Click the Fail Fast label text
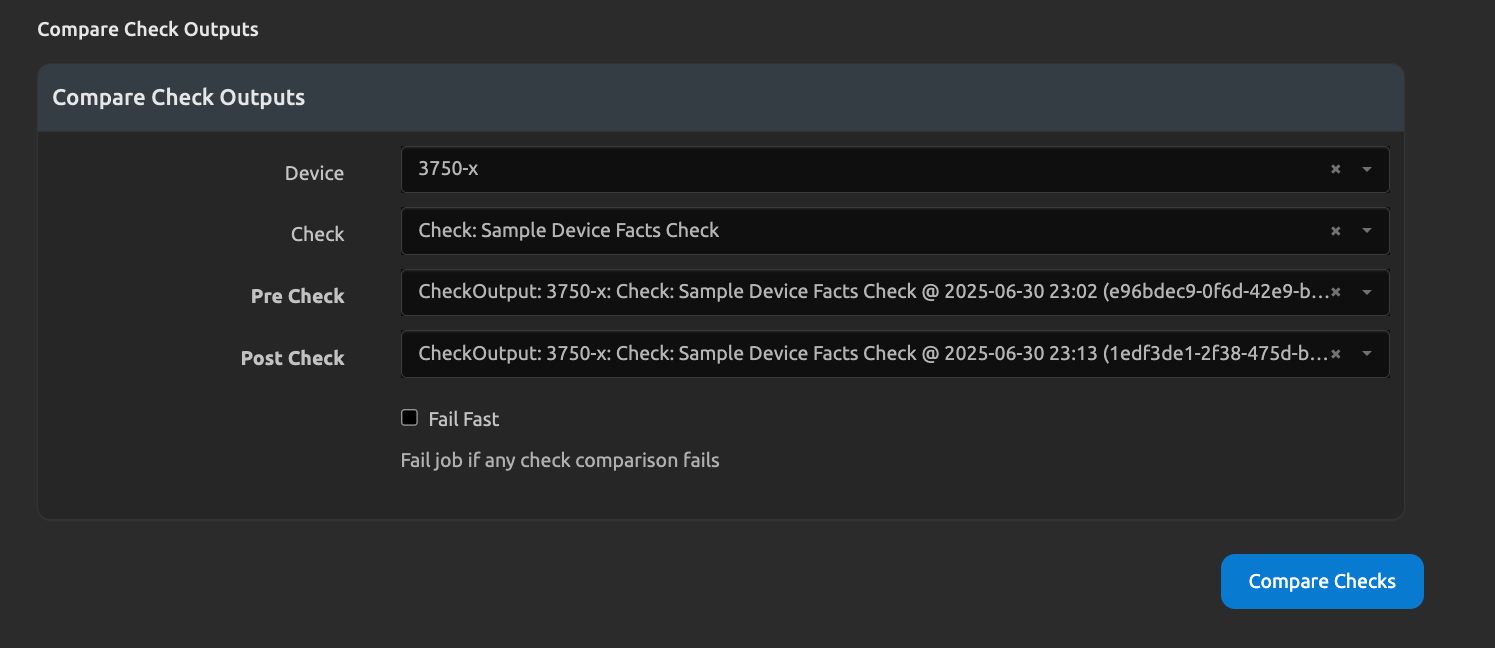Viewport: 1495px width, 648px height. [463, 420]
